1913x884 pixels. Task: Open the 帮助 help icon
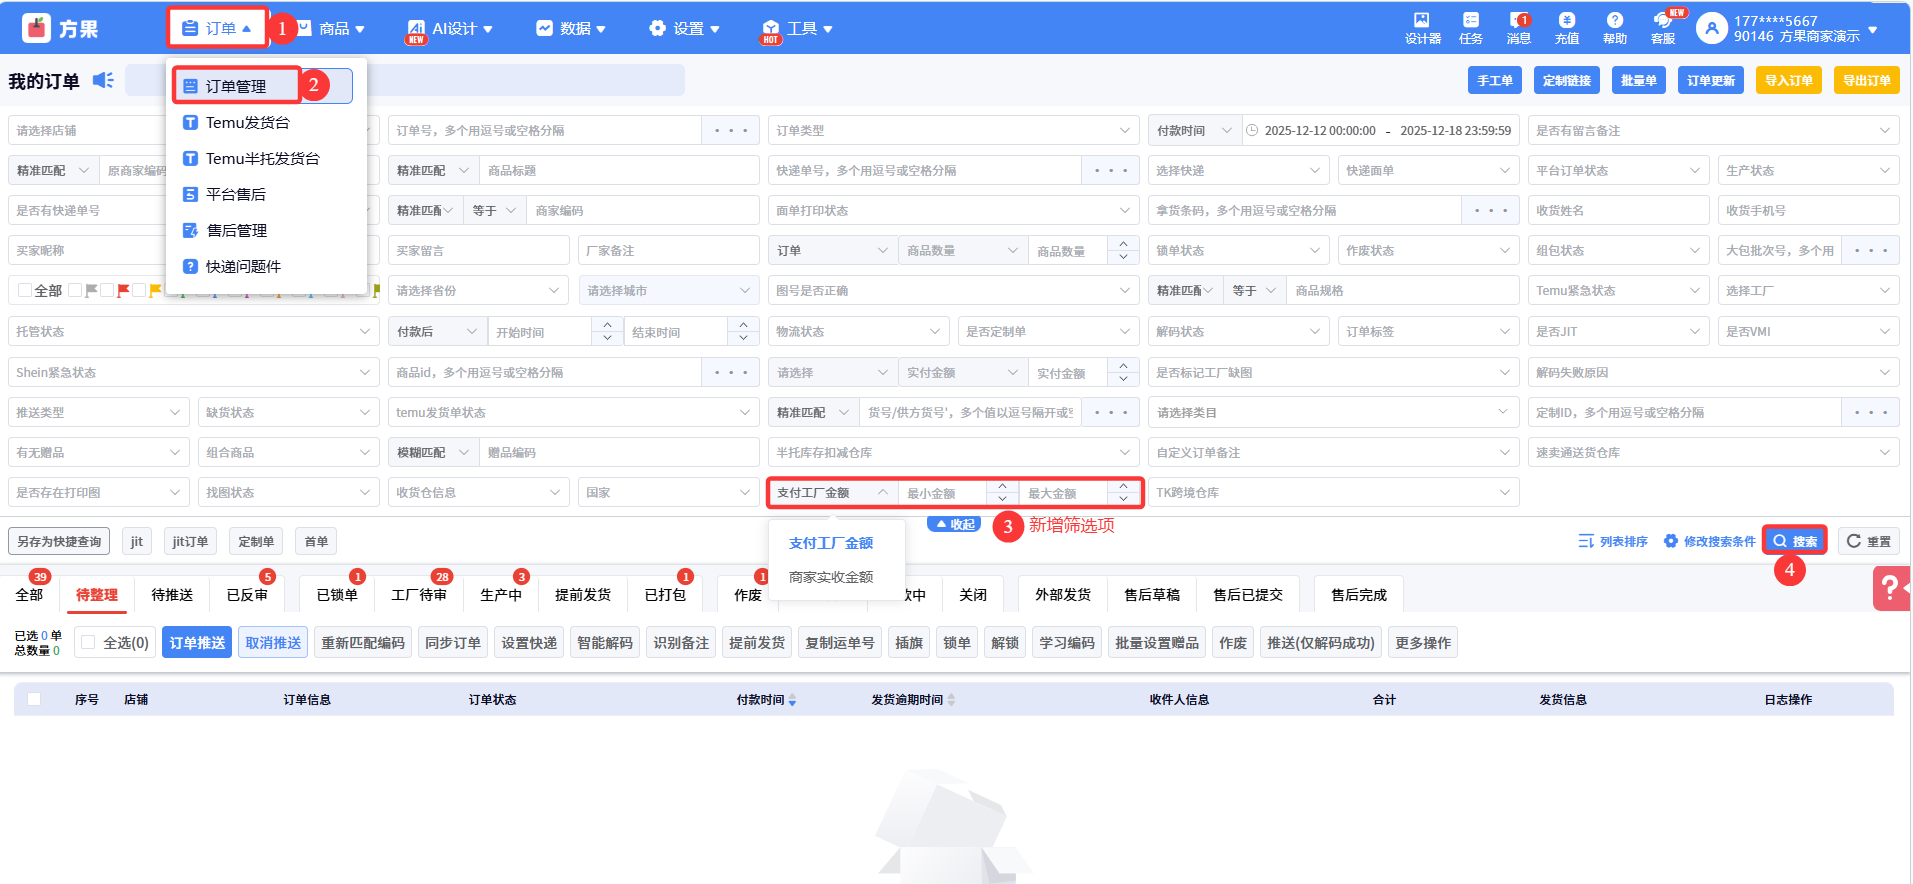click(x=1614, y=28)
